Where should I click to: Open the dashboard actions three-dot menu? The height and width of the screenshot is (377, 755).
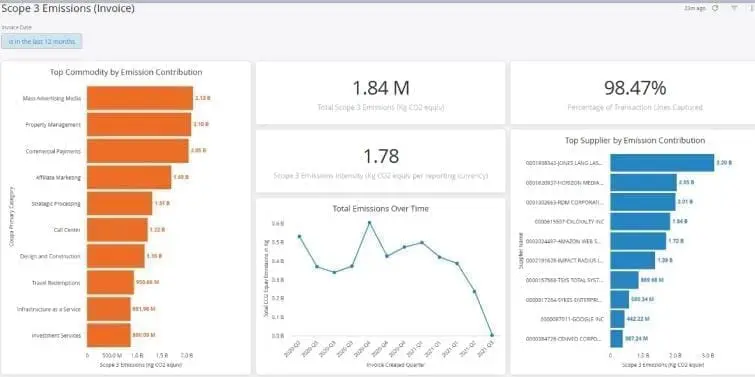click(752, 8)
